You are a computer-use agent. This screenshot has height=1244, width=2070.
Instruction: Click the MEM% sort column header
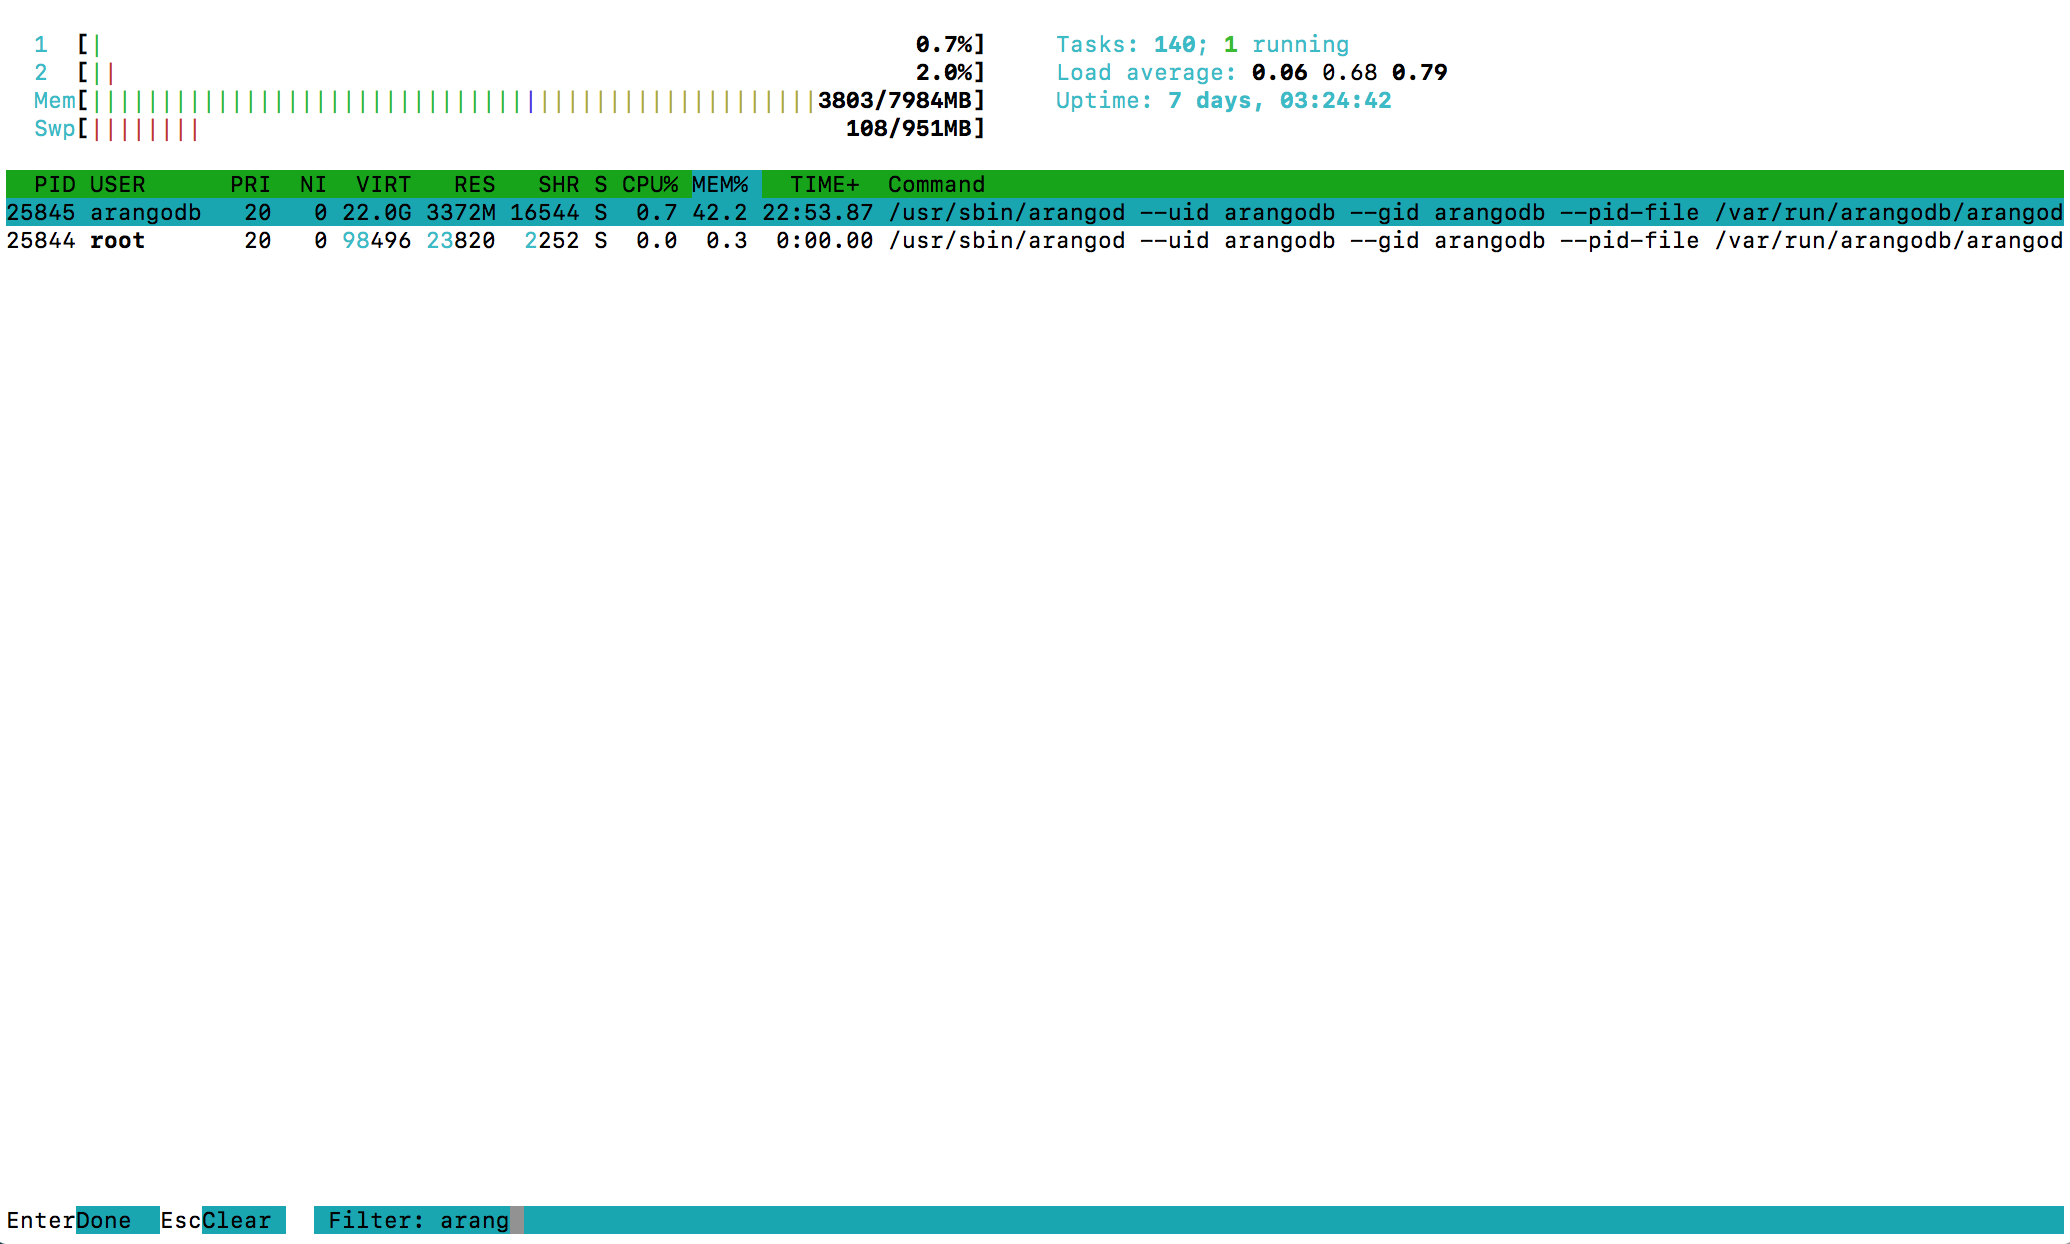point(722,184)
